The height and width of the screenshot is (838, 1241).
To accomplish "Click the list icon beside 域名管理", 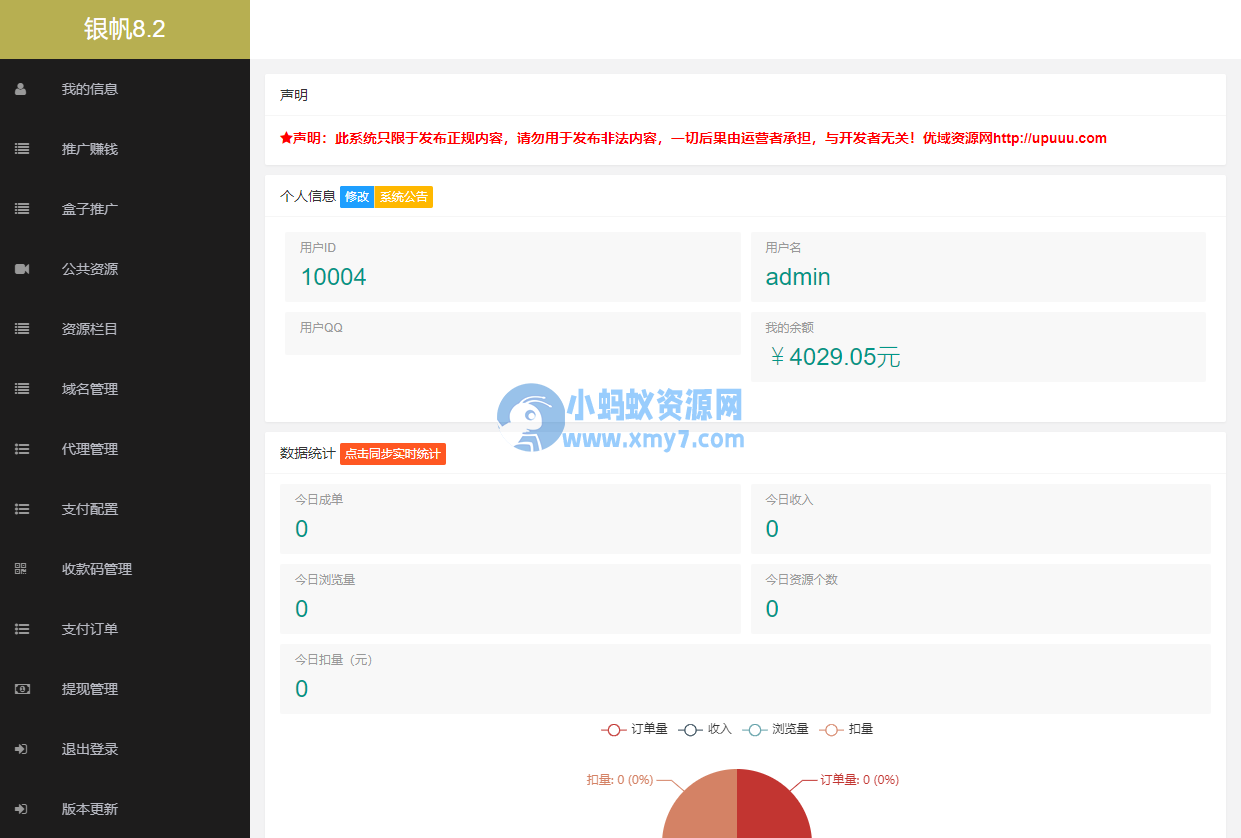I will pos(21,389).
